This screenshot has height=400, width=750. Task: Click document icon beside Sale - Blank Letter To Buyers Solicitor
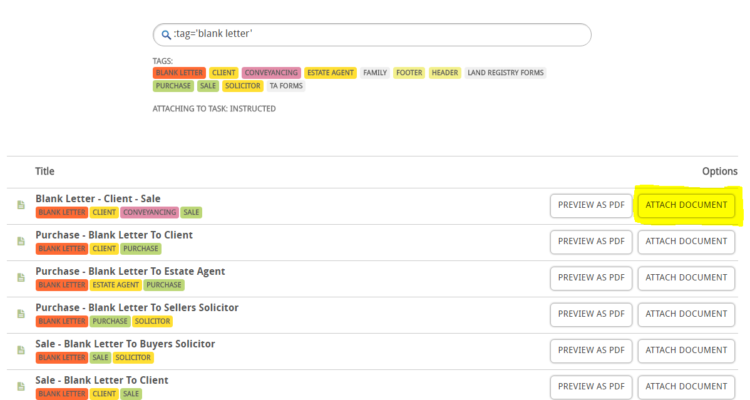pyautogui.click(x=21, y=350)
